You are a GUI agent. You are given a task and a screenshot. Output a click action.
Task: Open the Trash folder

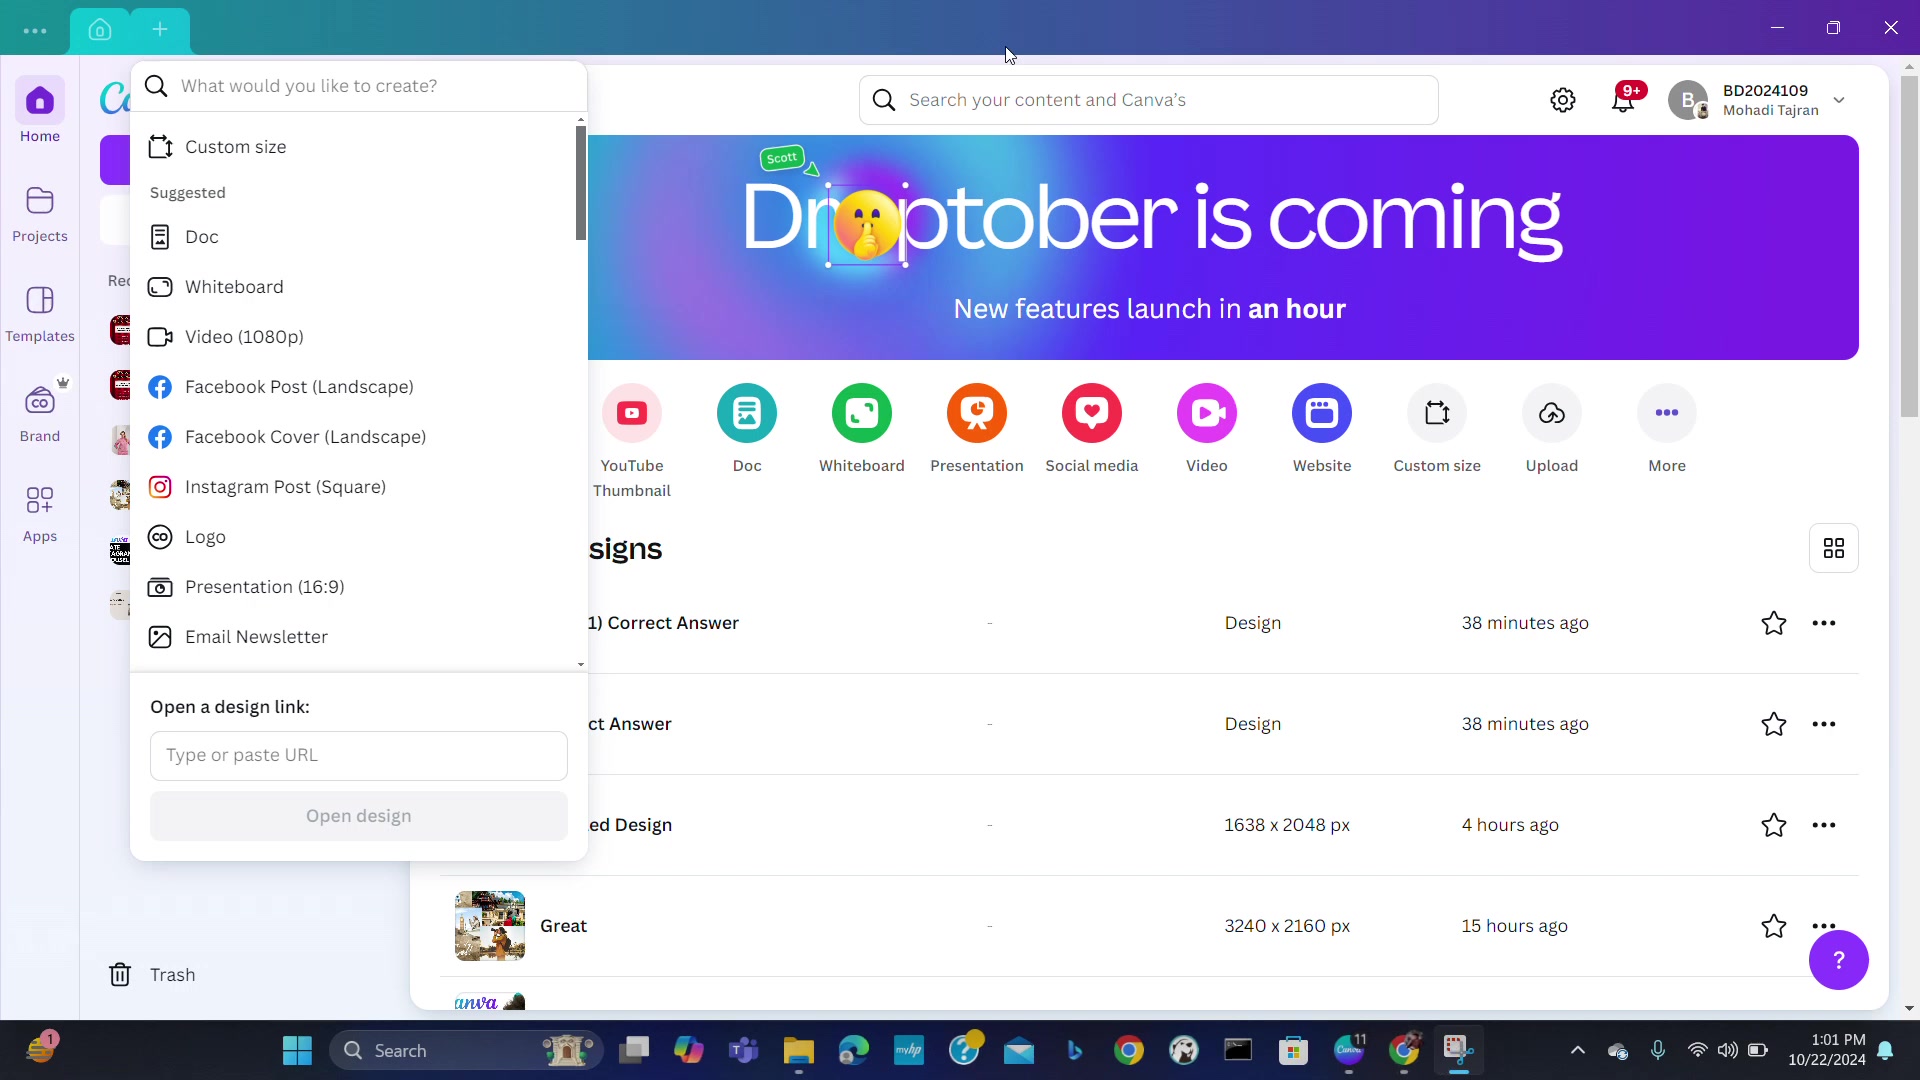(x=152, y=974)
